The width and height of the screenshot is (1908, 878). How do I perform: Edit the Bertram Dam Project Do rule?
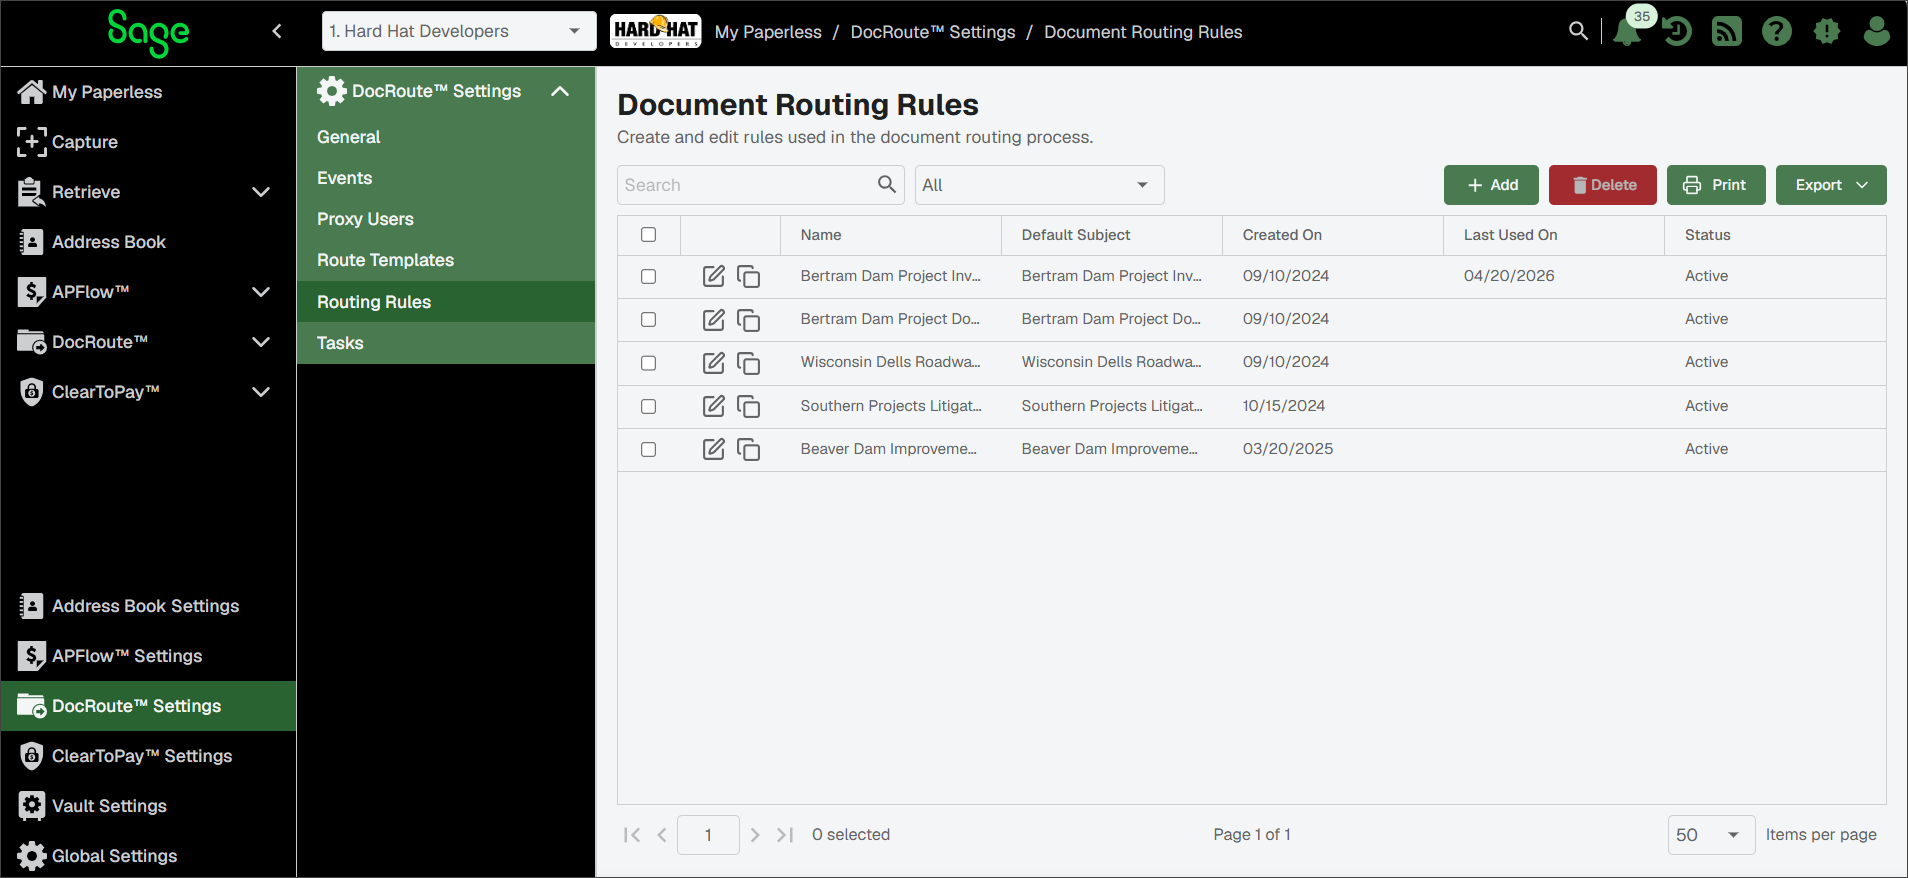714,319
